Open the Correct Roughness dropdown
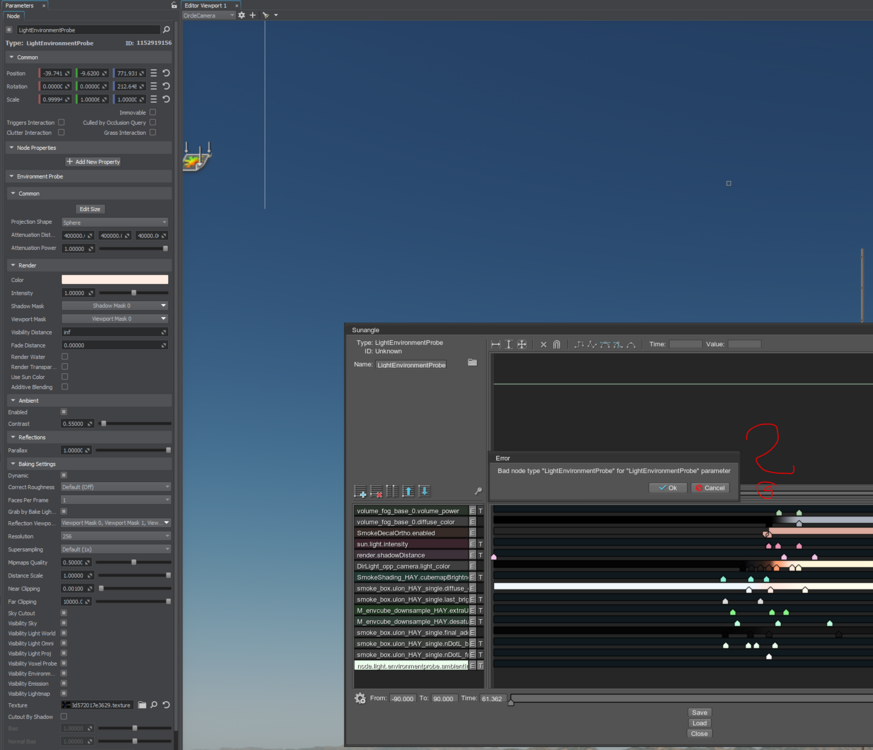 click(x=115, y=485)
